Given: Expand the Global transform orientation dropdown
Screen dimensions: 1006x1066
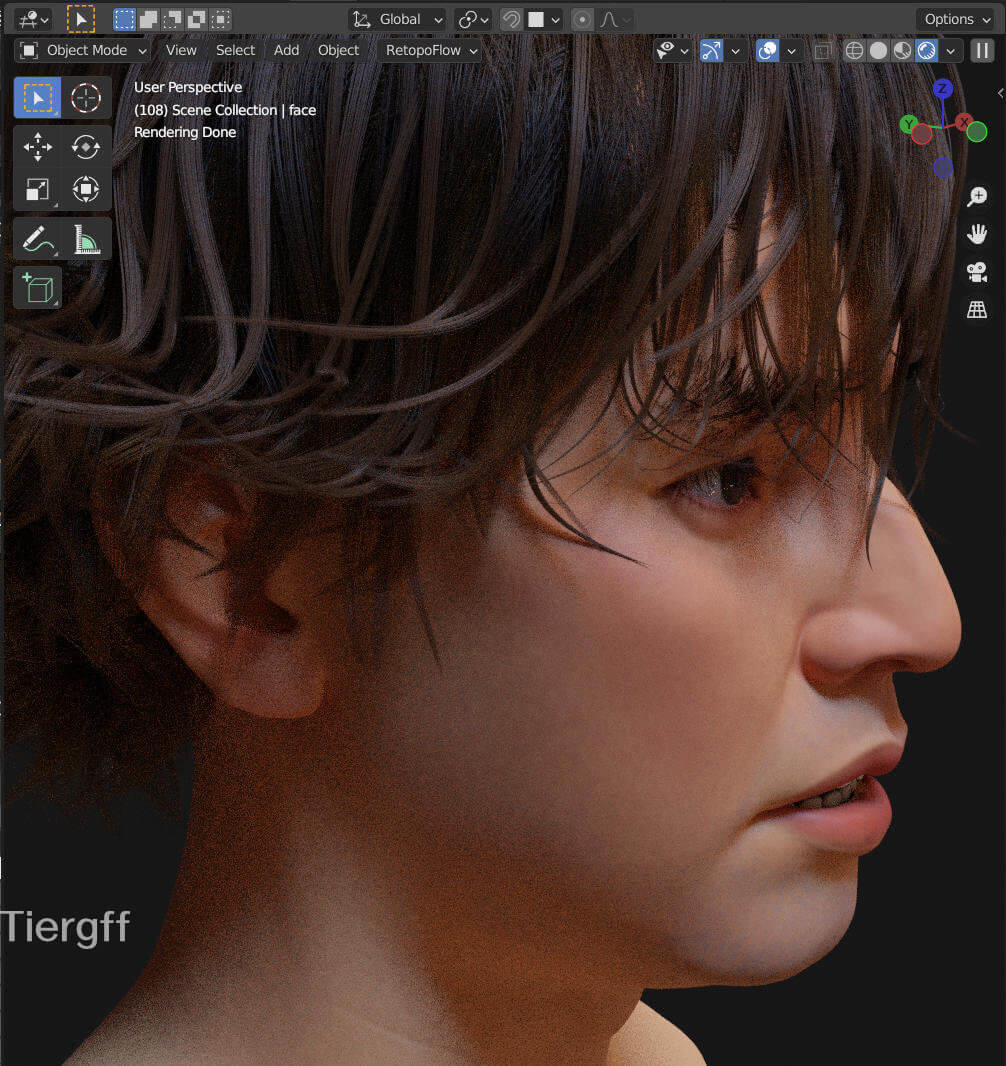Looking at the screenshot, I should click(398, 19).
